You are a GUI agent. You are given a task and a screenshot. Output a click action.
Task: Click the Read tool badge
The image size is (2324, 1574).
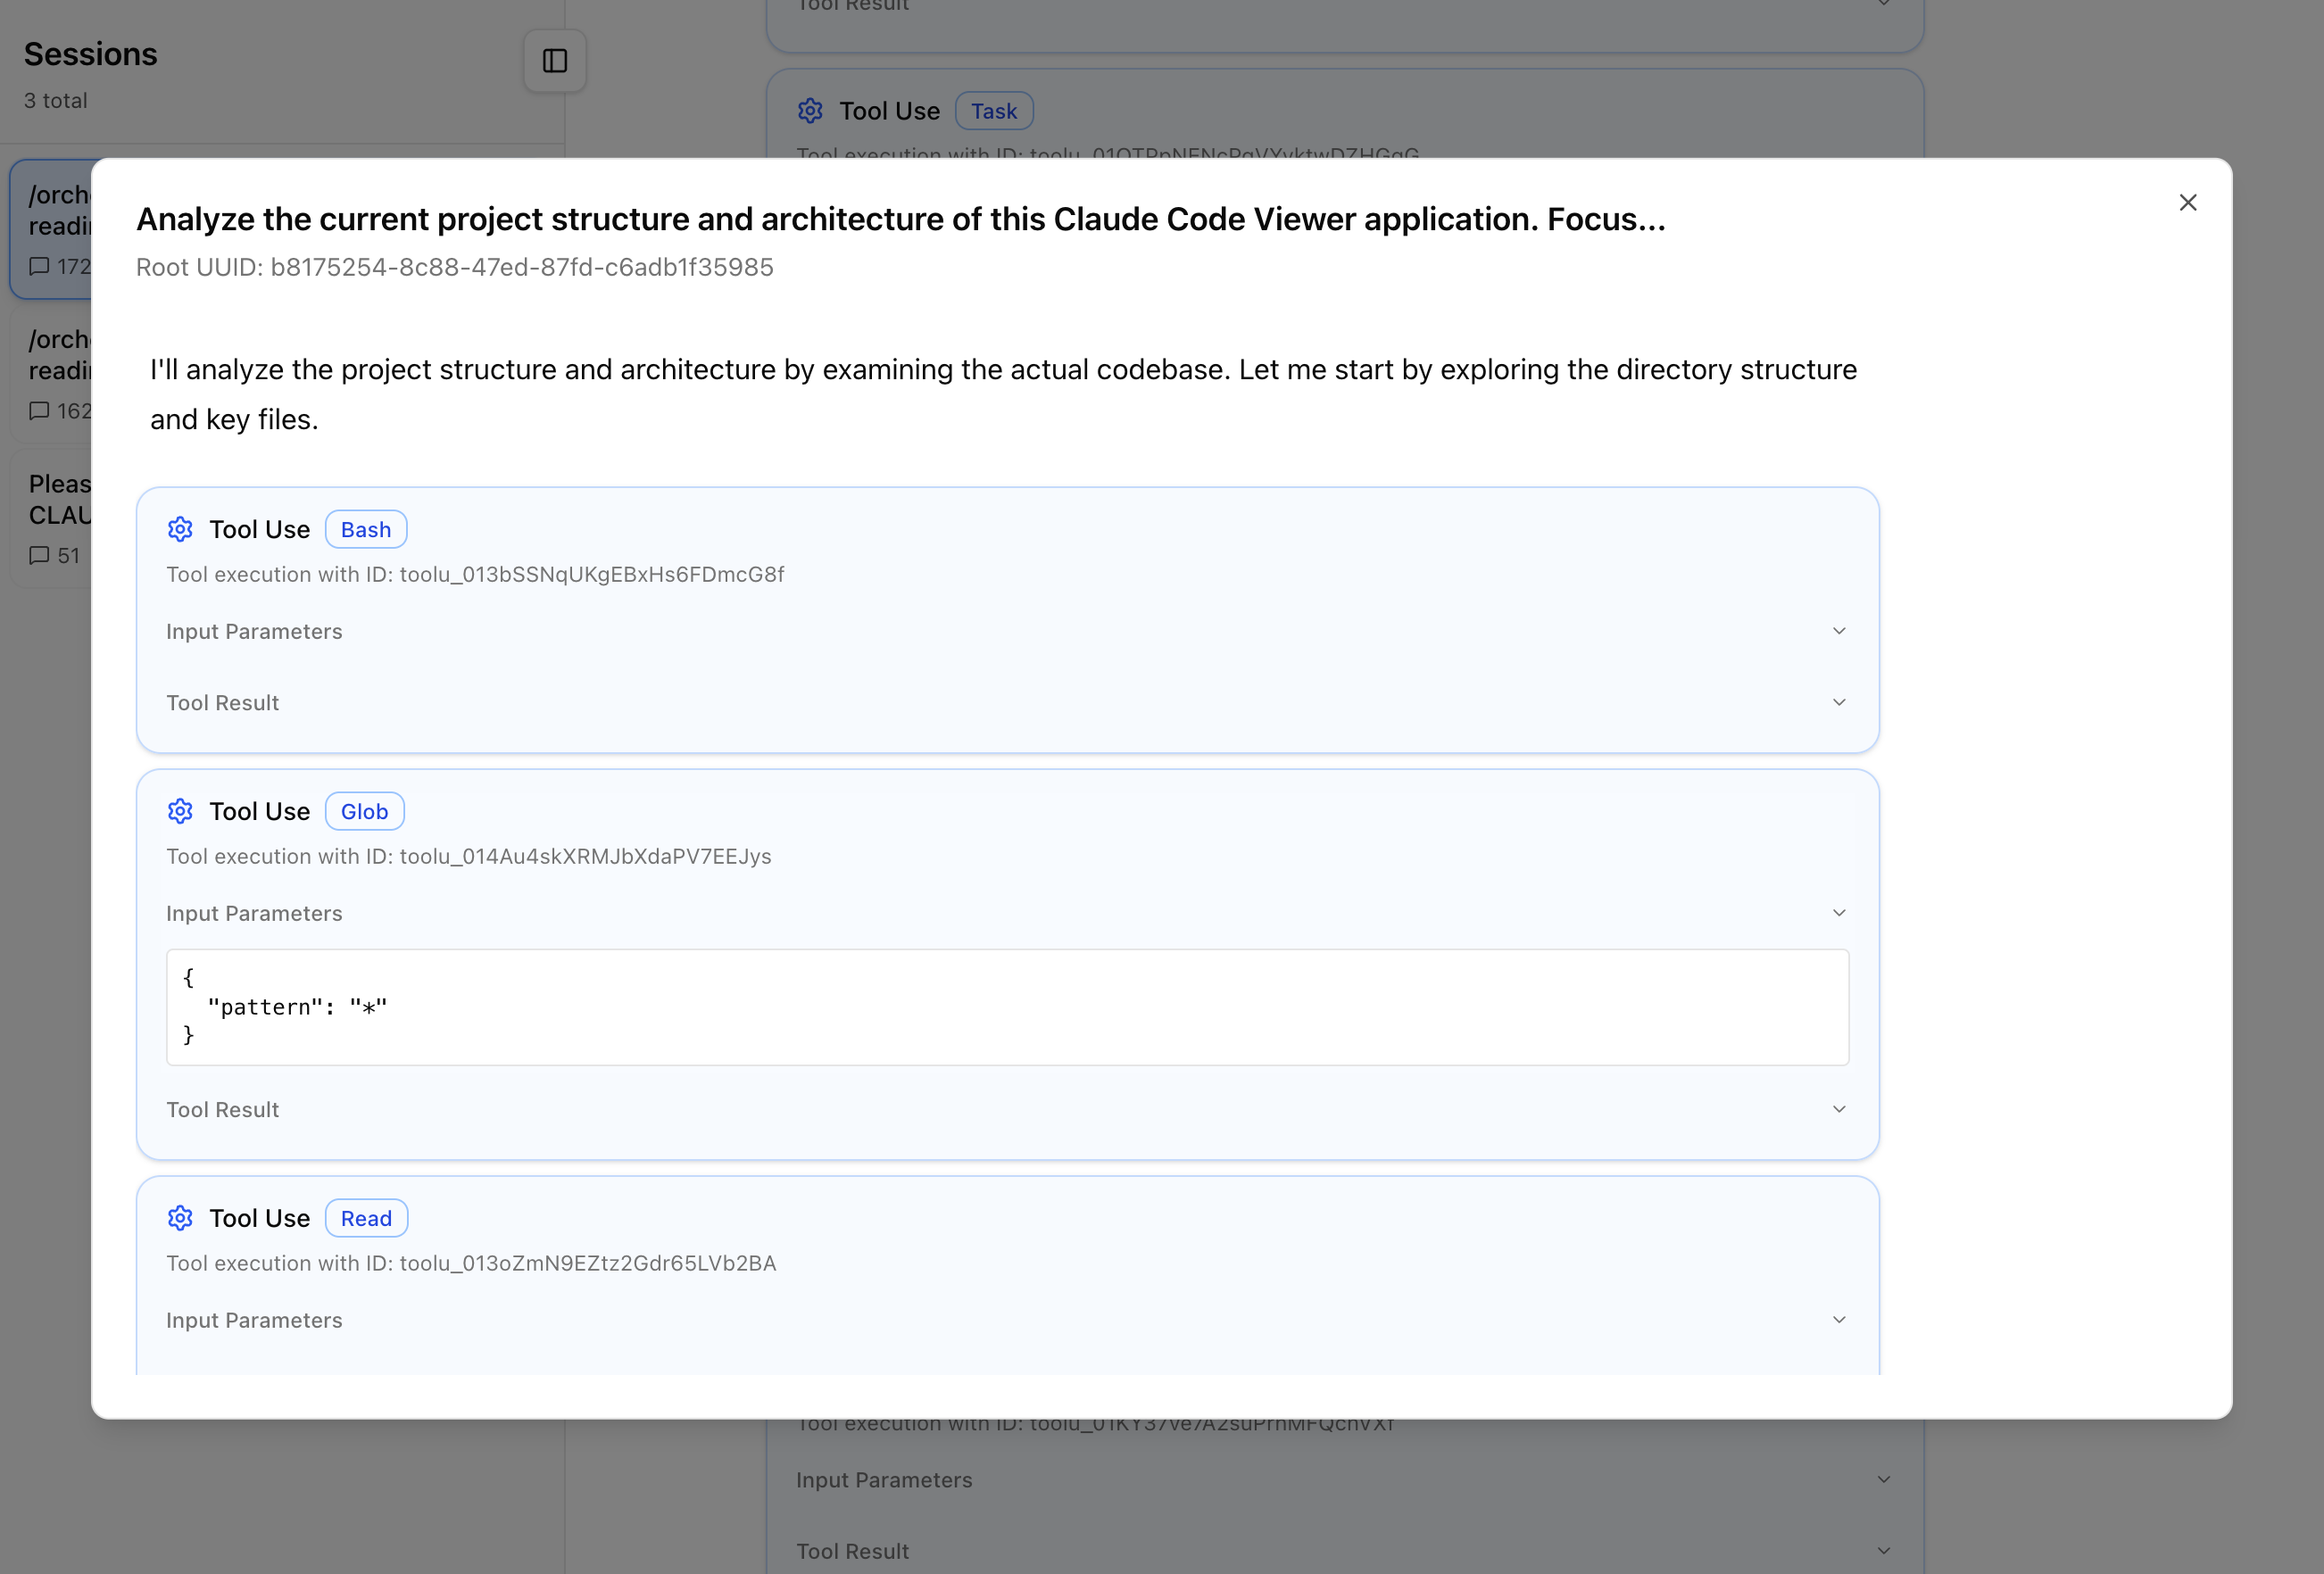tap(366, 1218)
